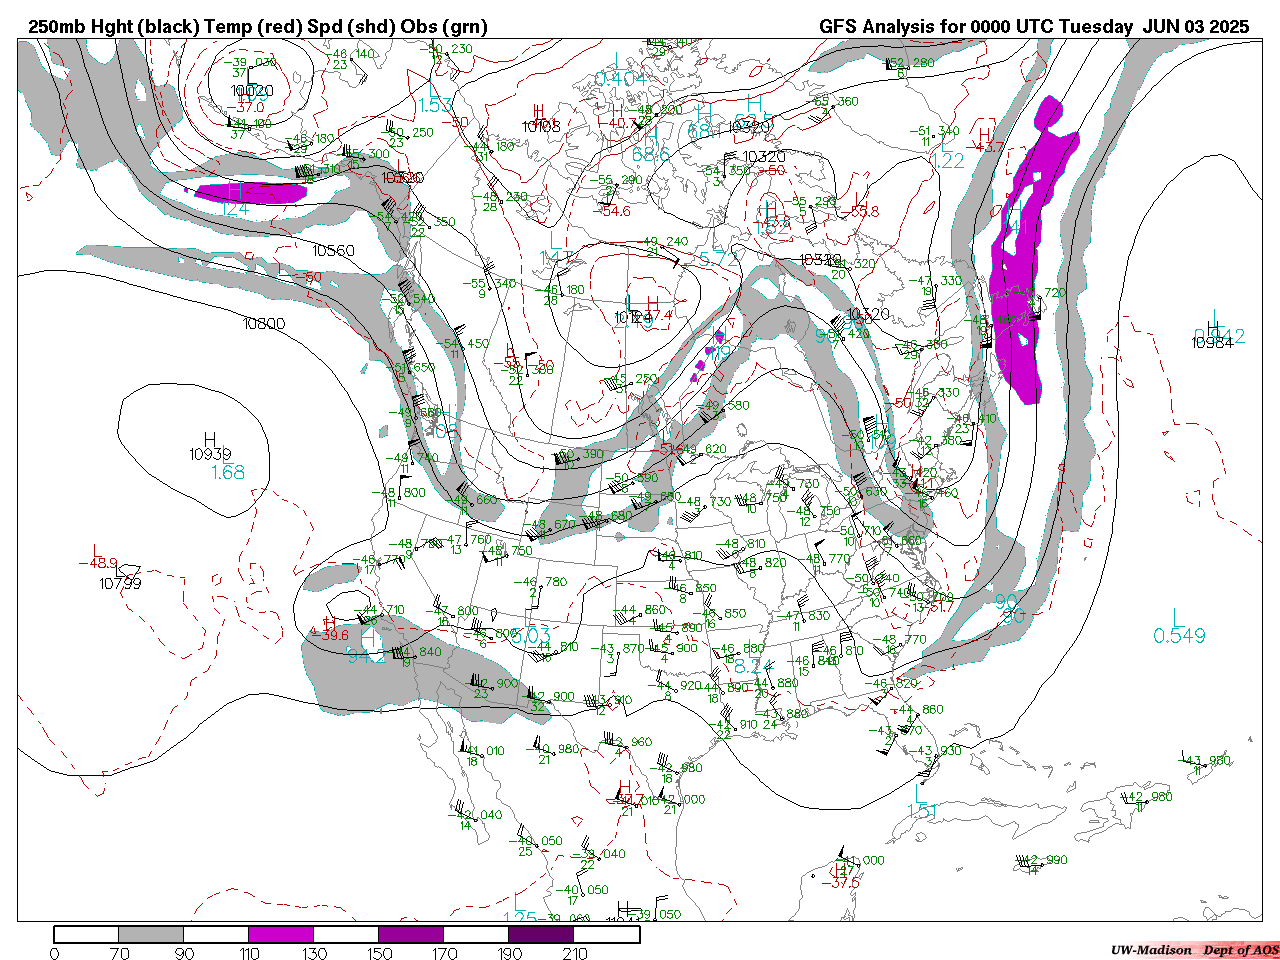The image size is (1280, 960).
Task: Pick the magenta 110–130 legend segment
Action: pyautogui.click(x=281, y=935)
